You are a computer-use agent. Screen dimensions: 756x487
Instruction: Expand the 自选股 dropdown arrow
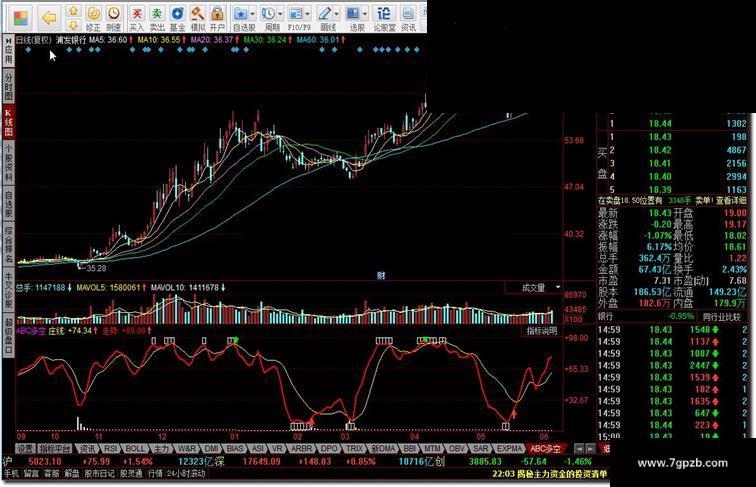pos(252,14)
